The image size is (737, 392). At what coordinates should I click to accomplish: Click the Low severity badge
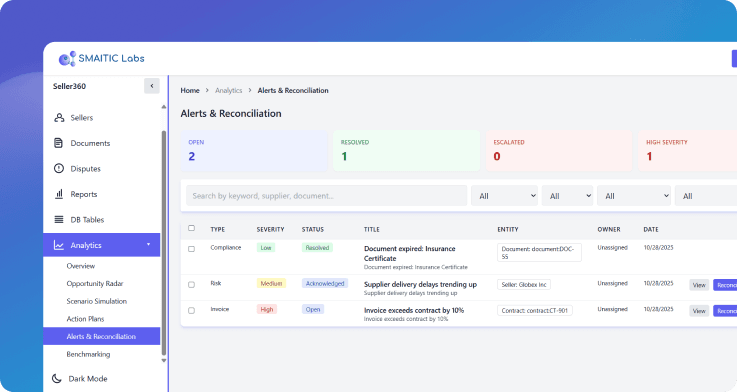tap(266, 248)
